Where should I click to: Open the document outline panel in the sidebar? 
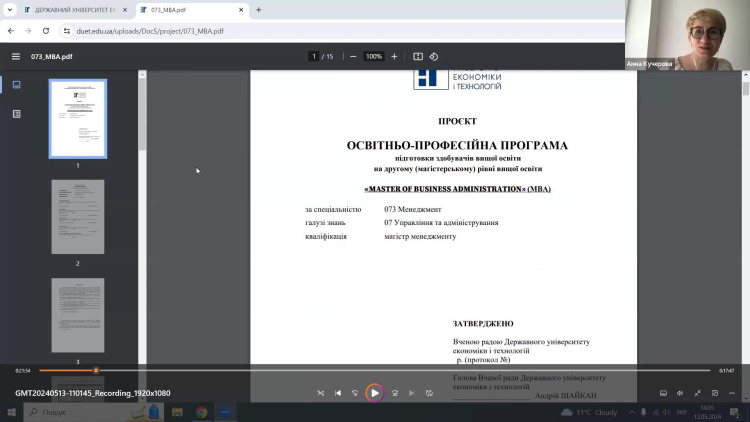16,114
